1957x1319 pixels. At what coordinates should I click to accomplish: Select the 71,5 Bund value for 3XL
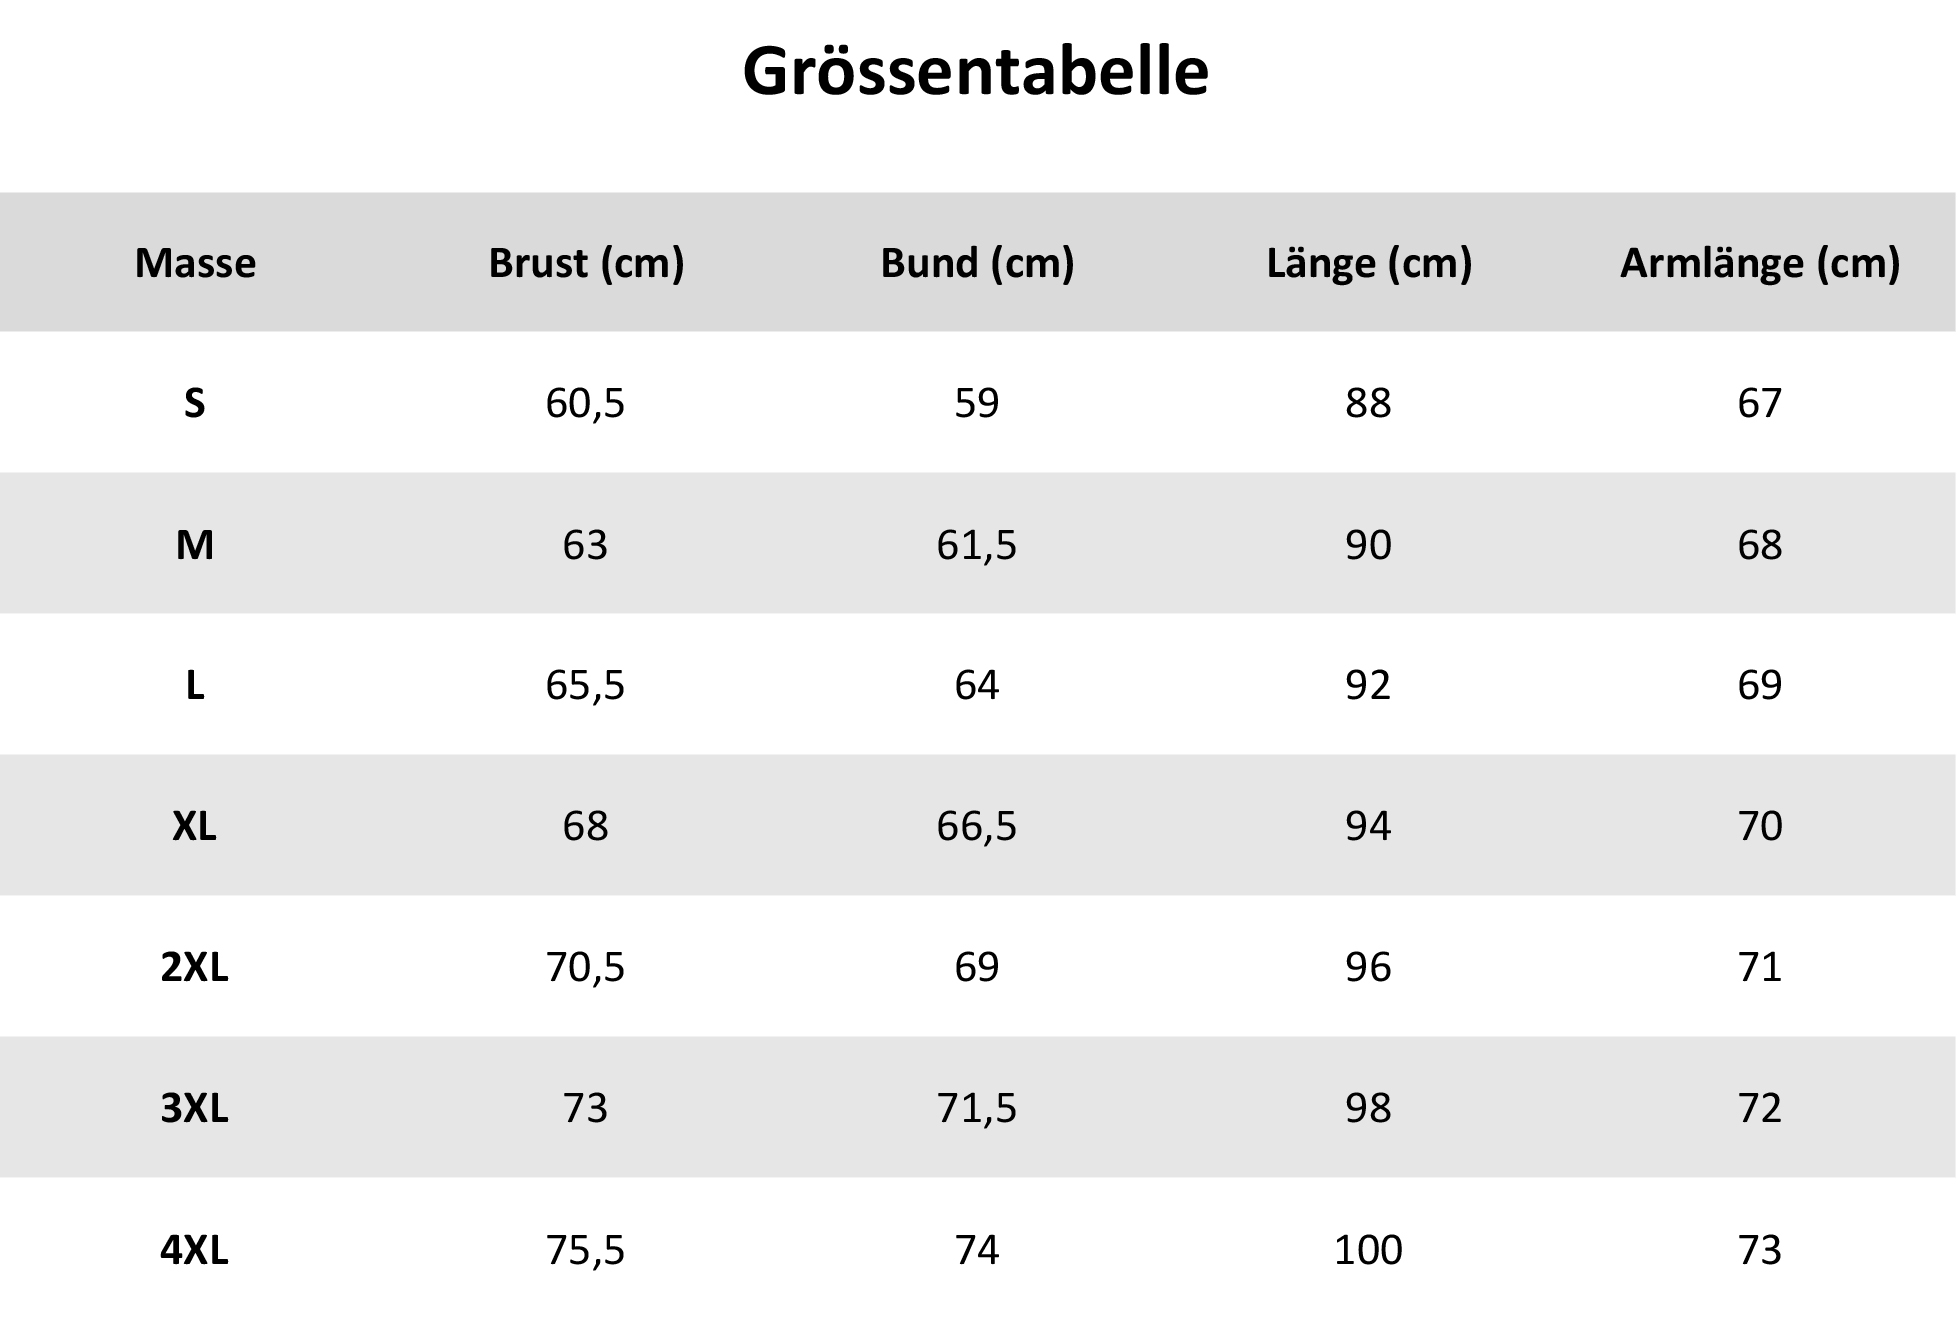[x=976, y=1108]
